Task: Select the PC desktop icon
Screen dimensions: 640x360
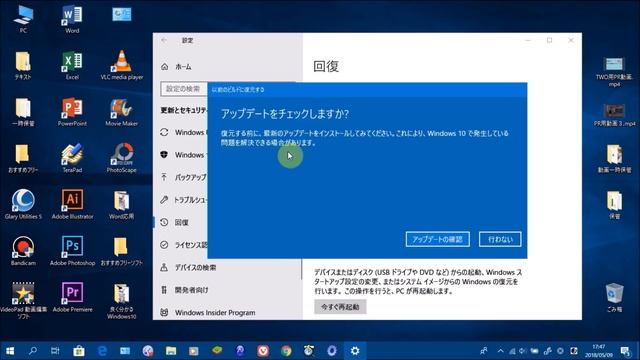Action: (x=23, y=18)
